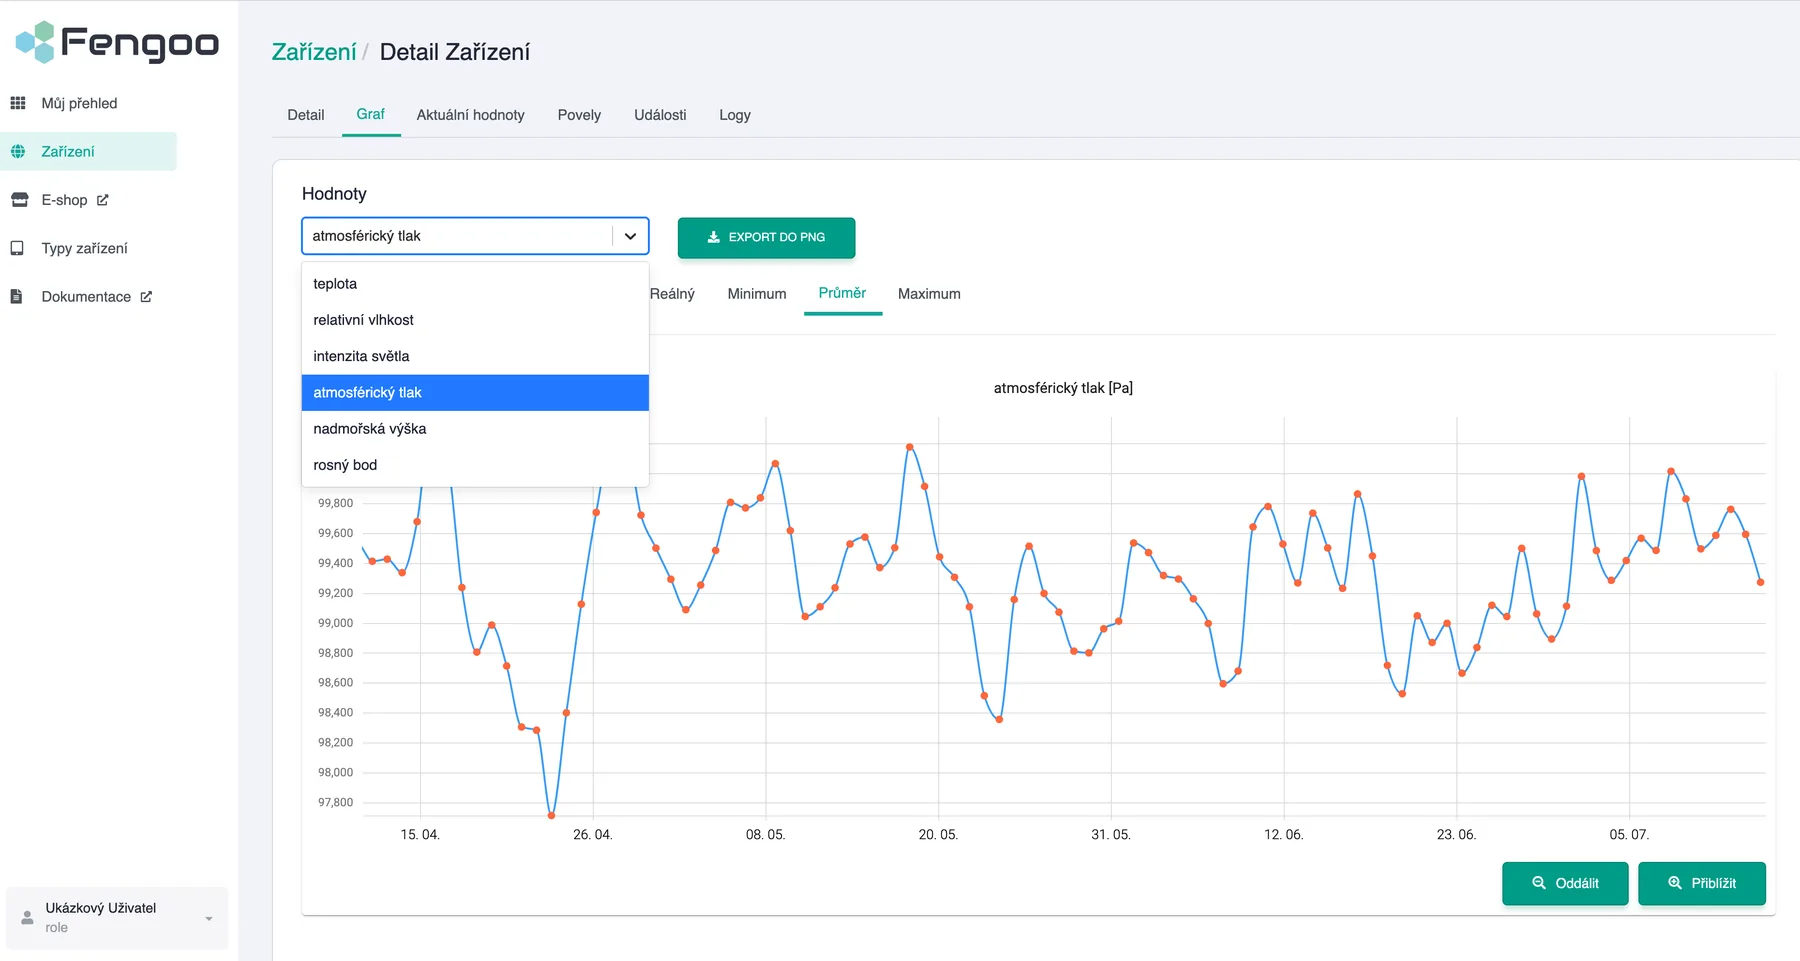Click the 99,800 y-axis label
Image resolution: width=1800 pixels, height=961 pixels.
click(x=336, y=503)
